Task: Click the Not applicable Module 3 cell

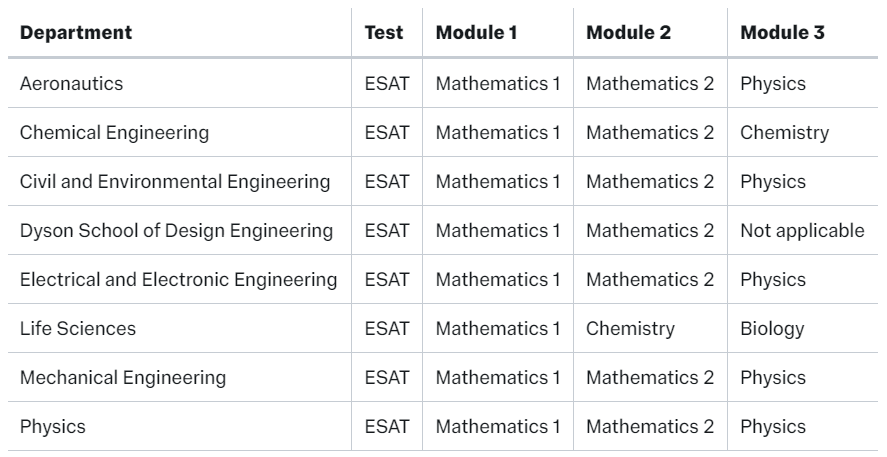Action: click(802, 231)
